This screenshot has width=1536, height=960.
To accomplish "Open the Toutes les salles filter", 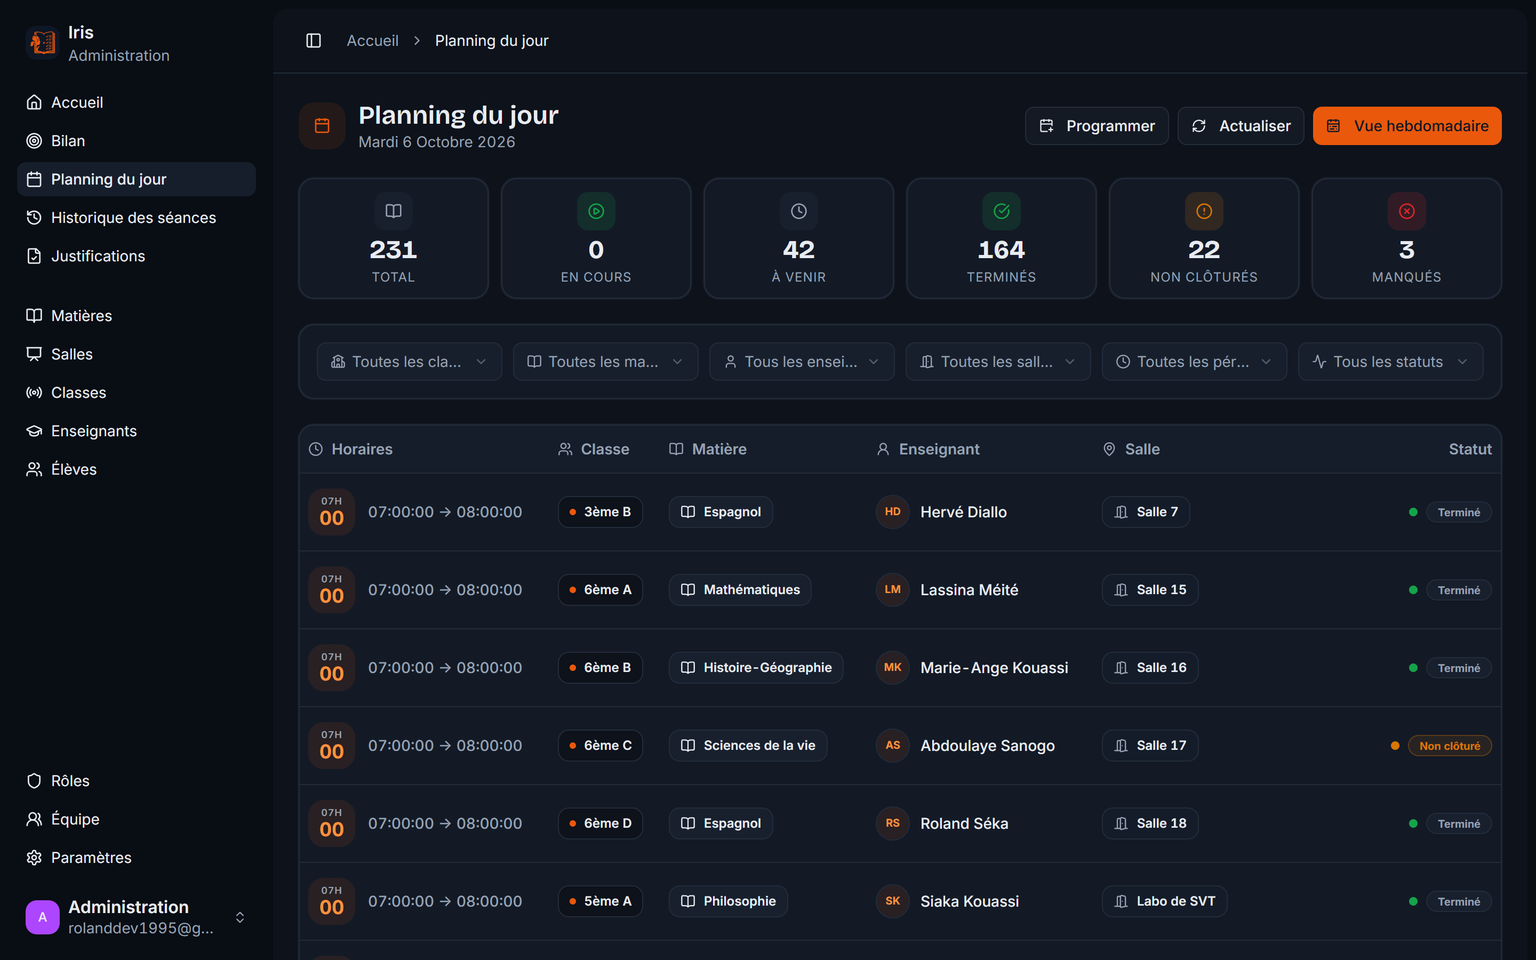I will [x=997, y=362].
